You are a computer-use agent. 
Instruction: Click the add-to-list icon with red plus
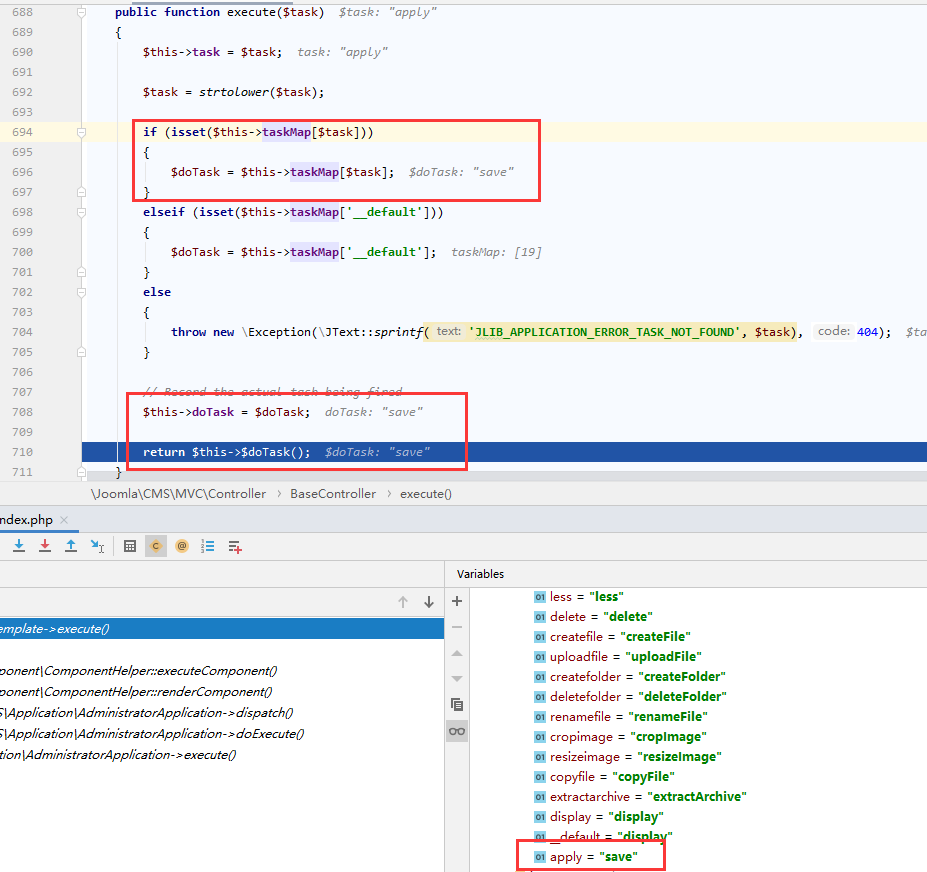(235, 547)
